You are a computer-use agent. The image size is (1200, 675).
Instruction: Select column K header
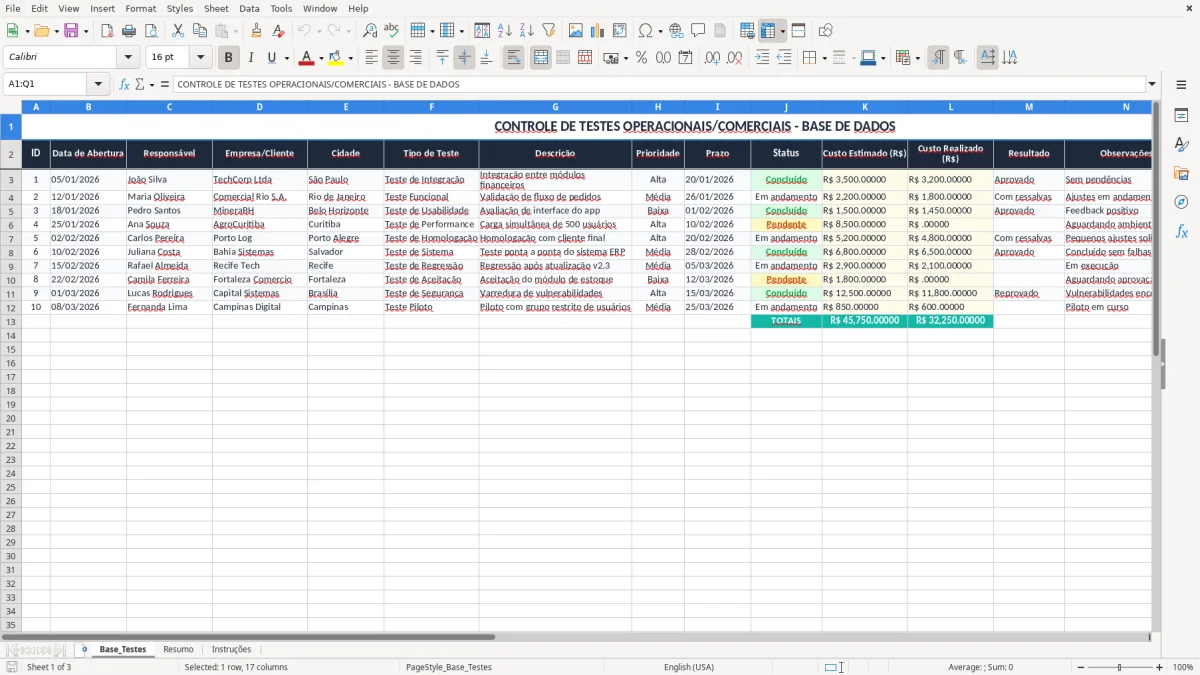pyautogui.click(x=865, y=106)
